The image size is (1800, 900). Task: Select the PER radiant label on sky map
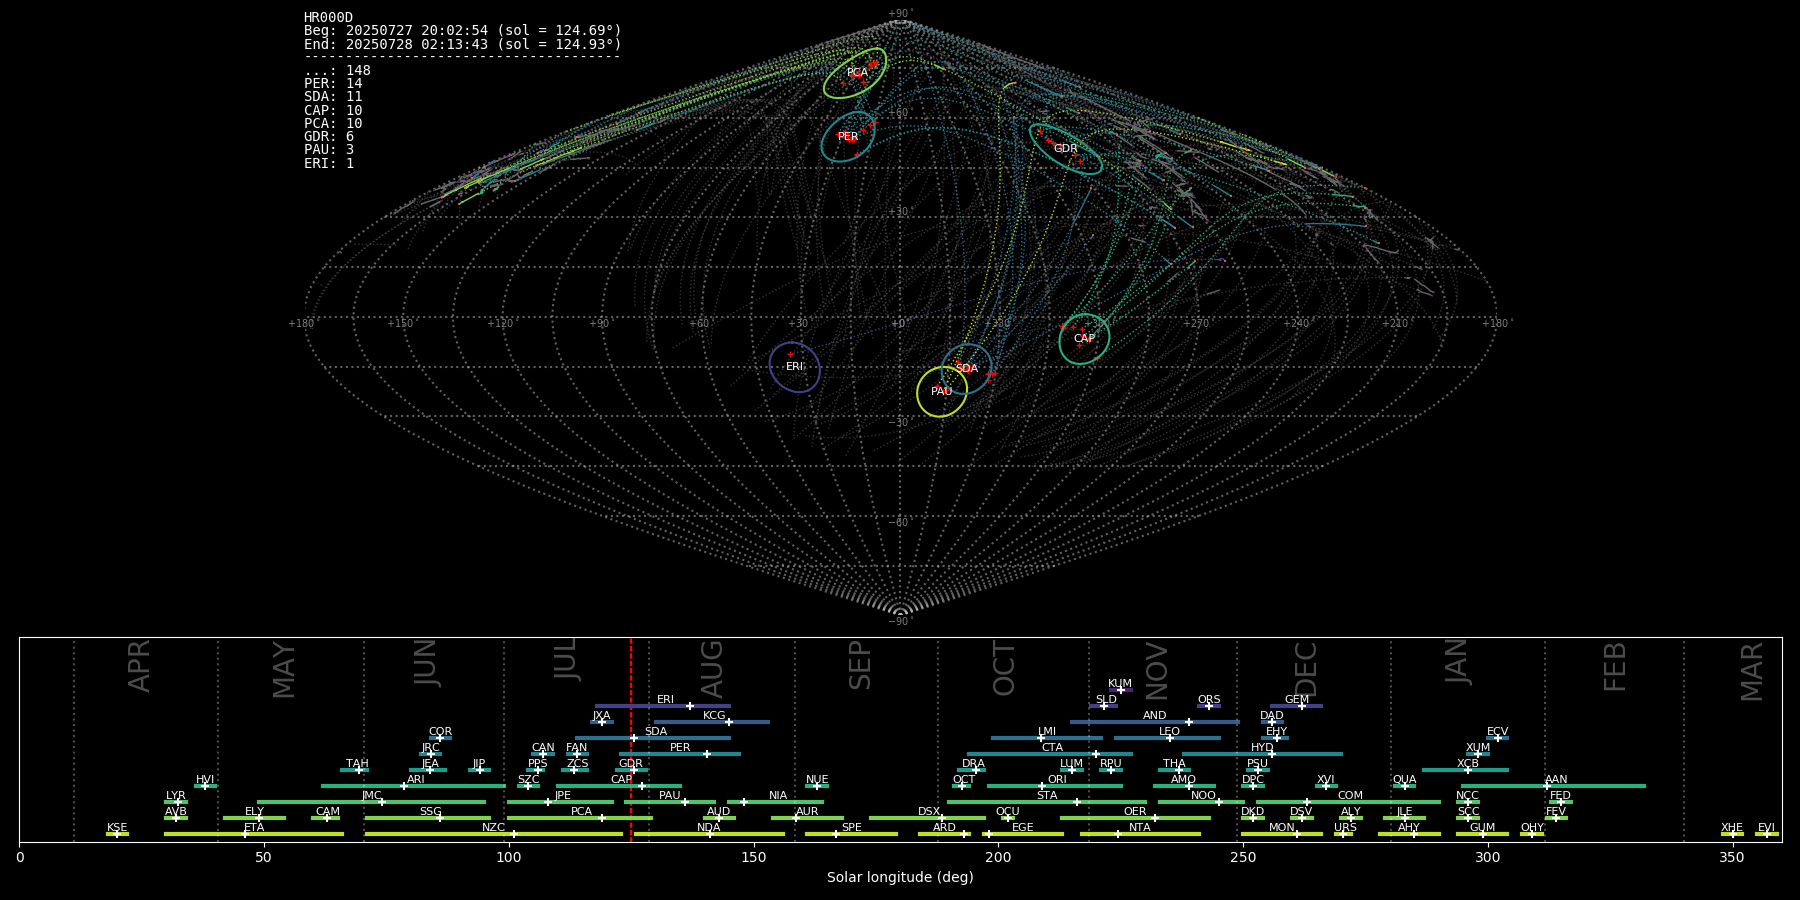(848, 137)
